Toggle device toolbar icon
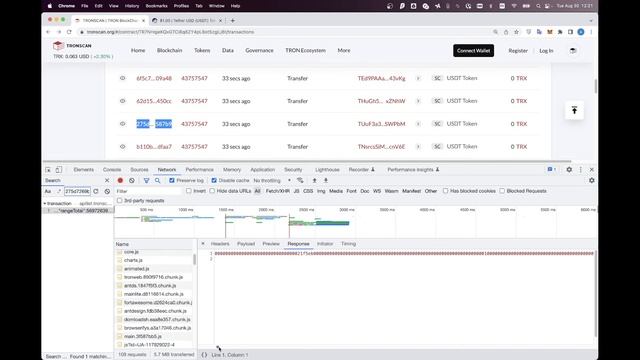This screenshot has height=360, width=640. pyautogui.click(x=59, y=170)
